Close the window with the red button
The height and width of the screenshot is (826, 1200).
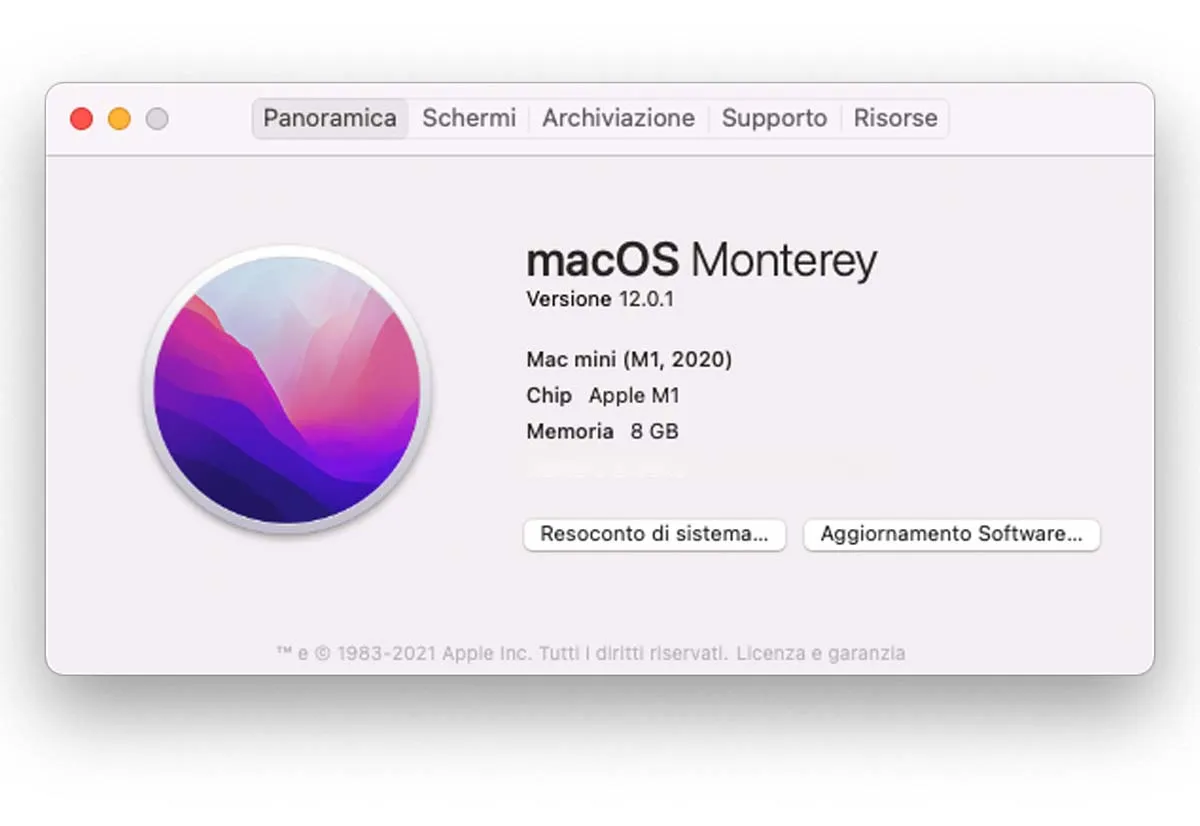81,119
